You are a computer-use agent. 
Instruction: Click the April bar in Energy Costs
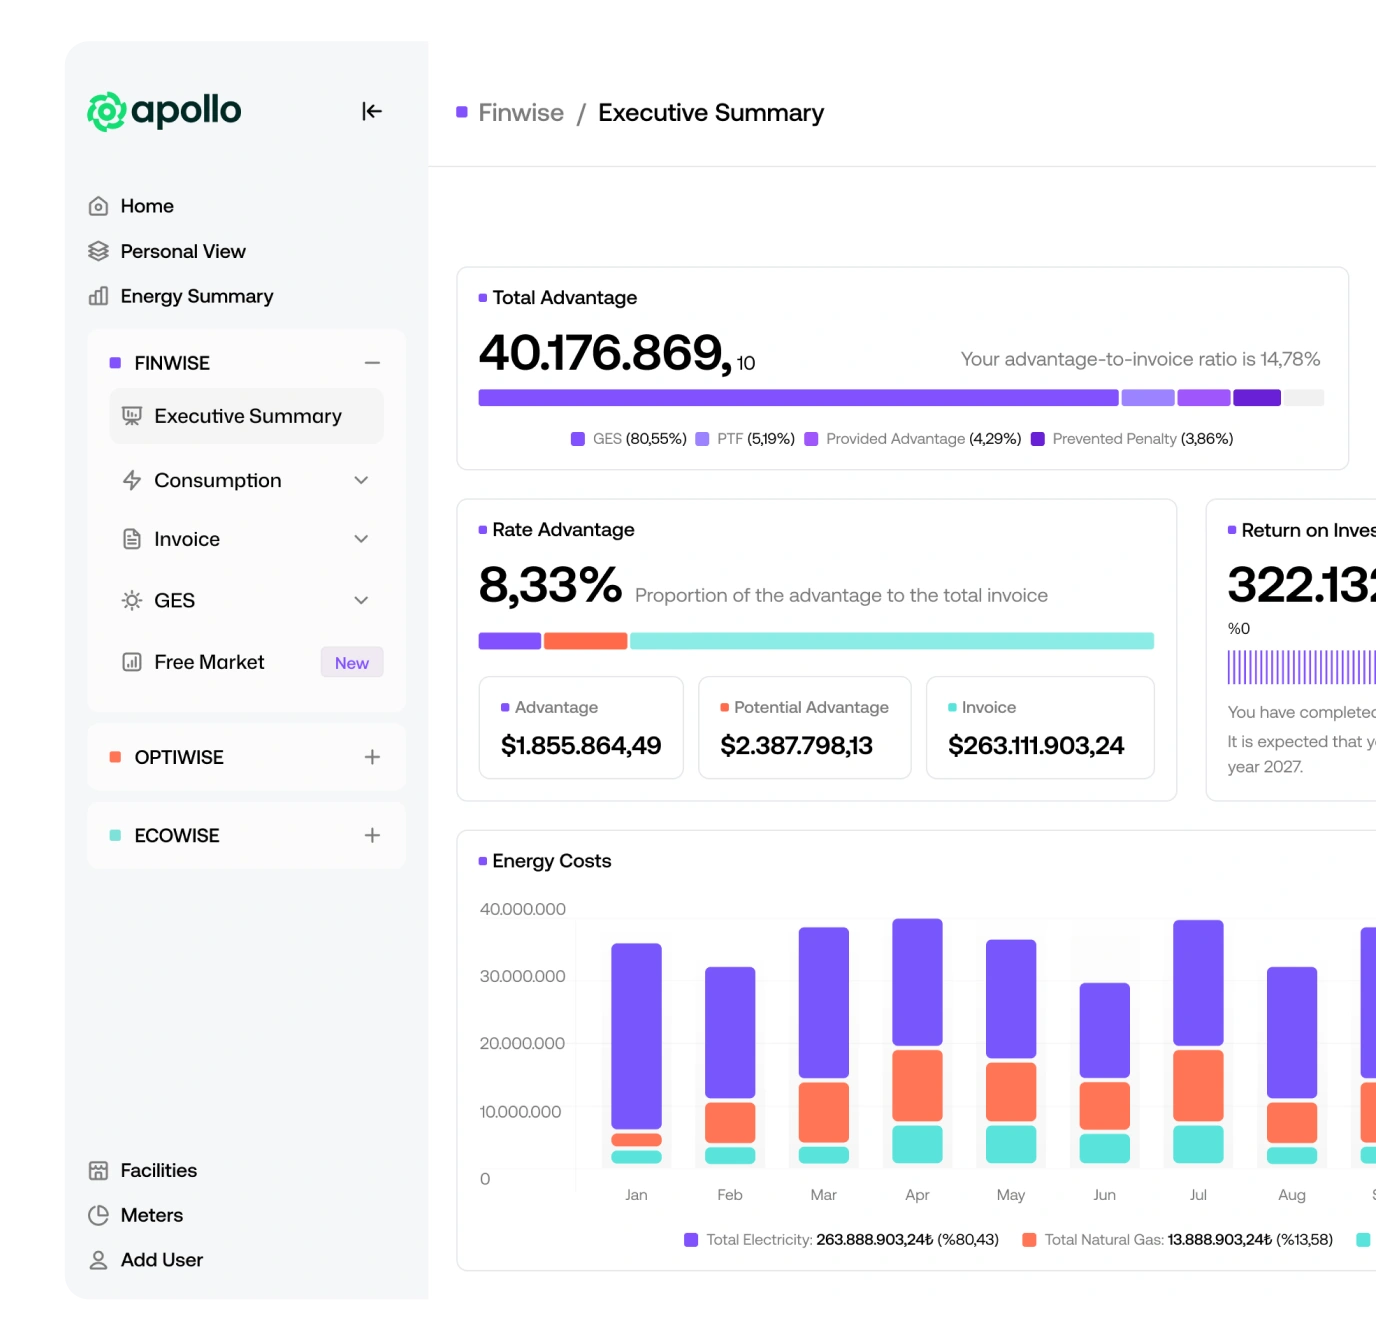pyautogui.click(x=917, y=1040)
